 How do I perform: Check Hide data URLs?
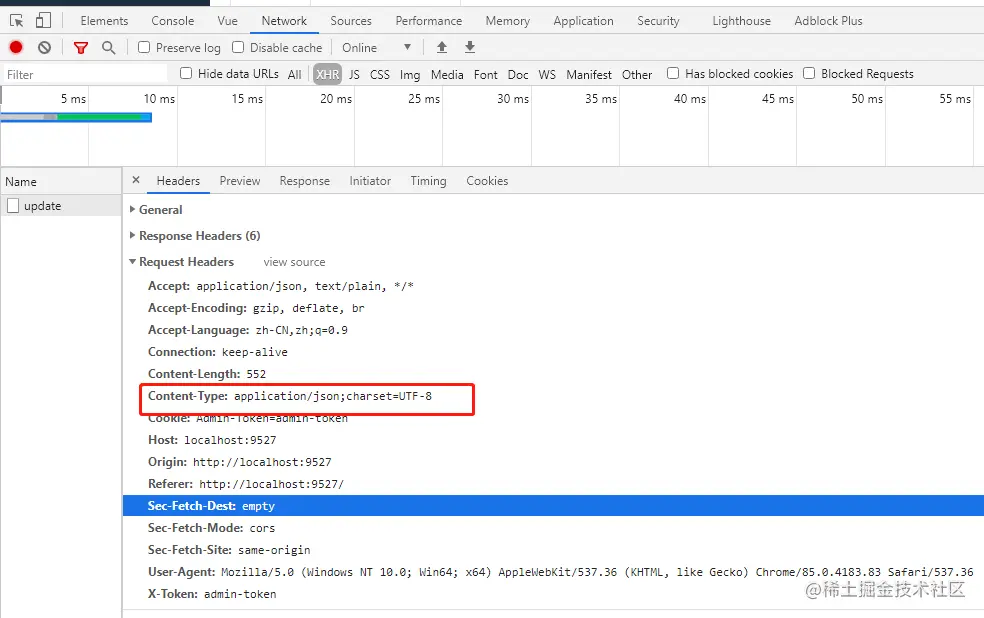pos(186,73)
